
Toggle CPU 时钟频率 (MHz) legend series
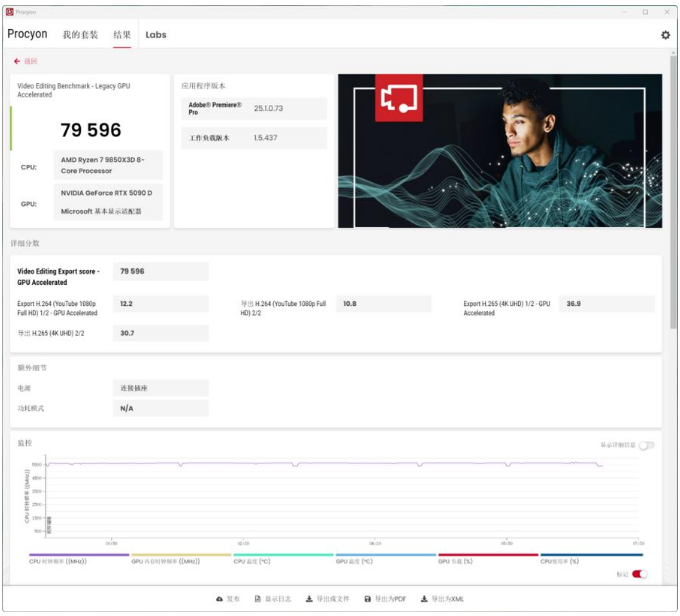61,561
